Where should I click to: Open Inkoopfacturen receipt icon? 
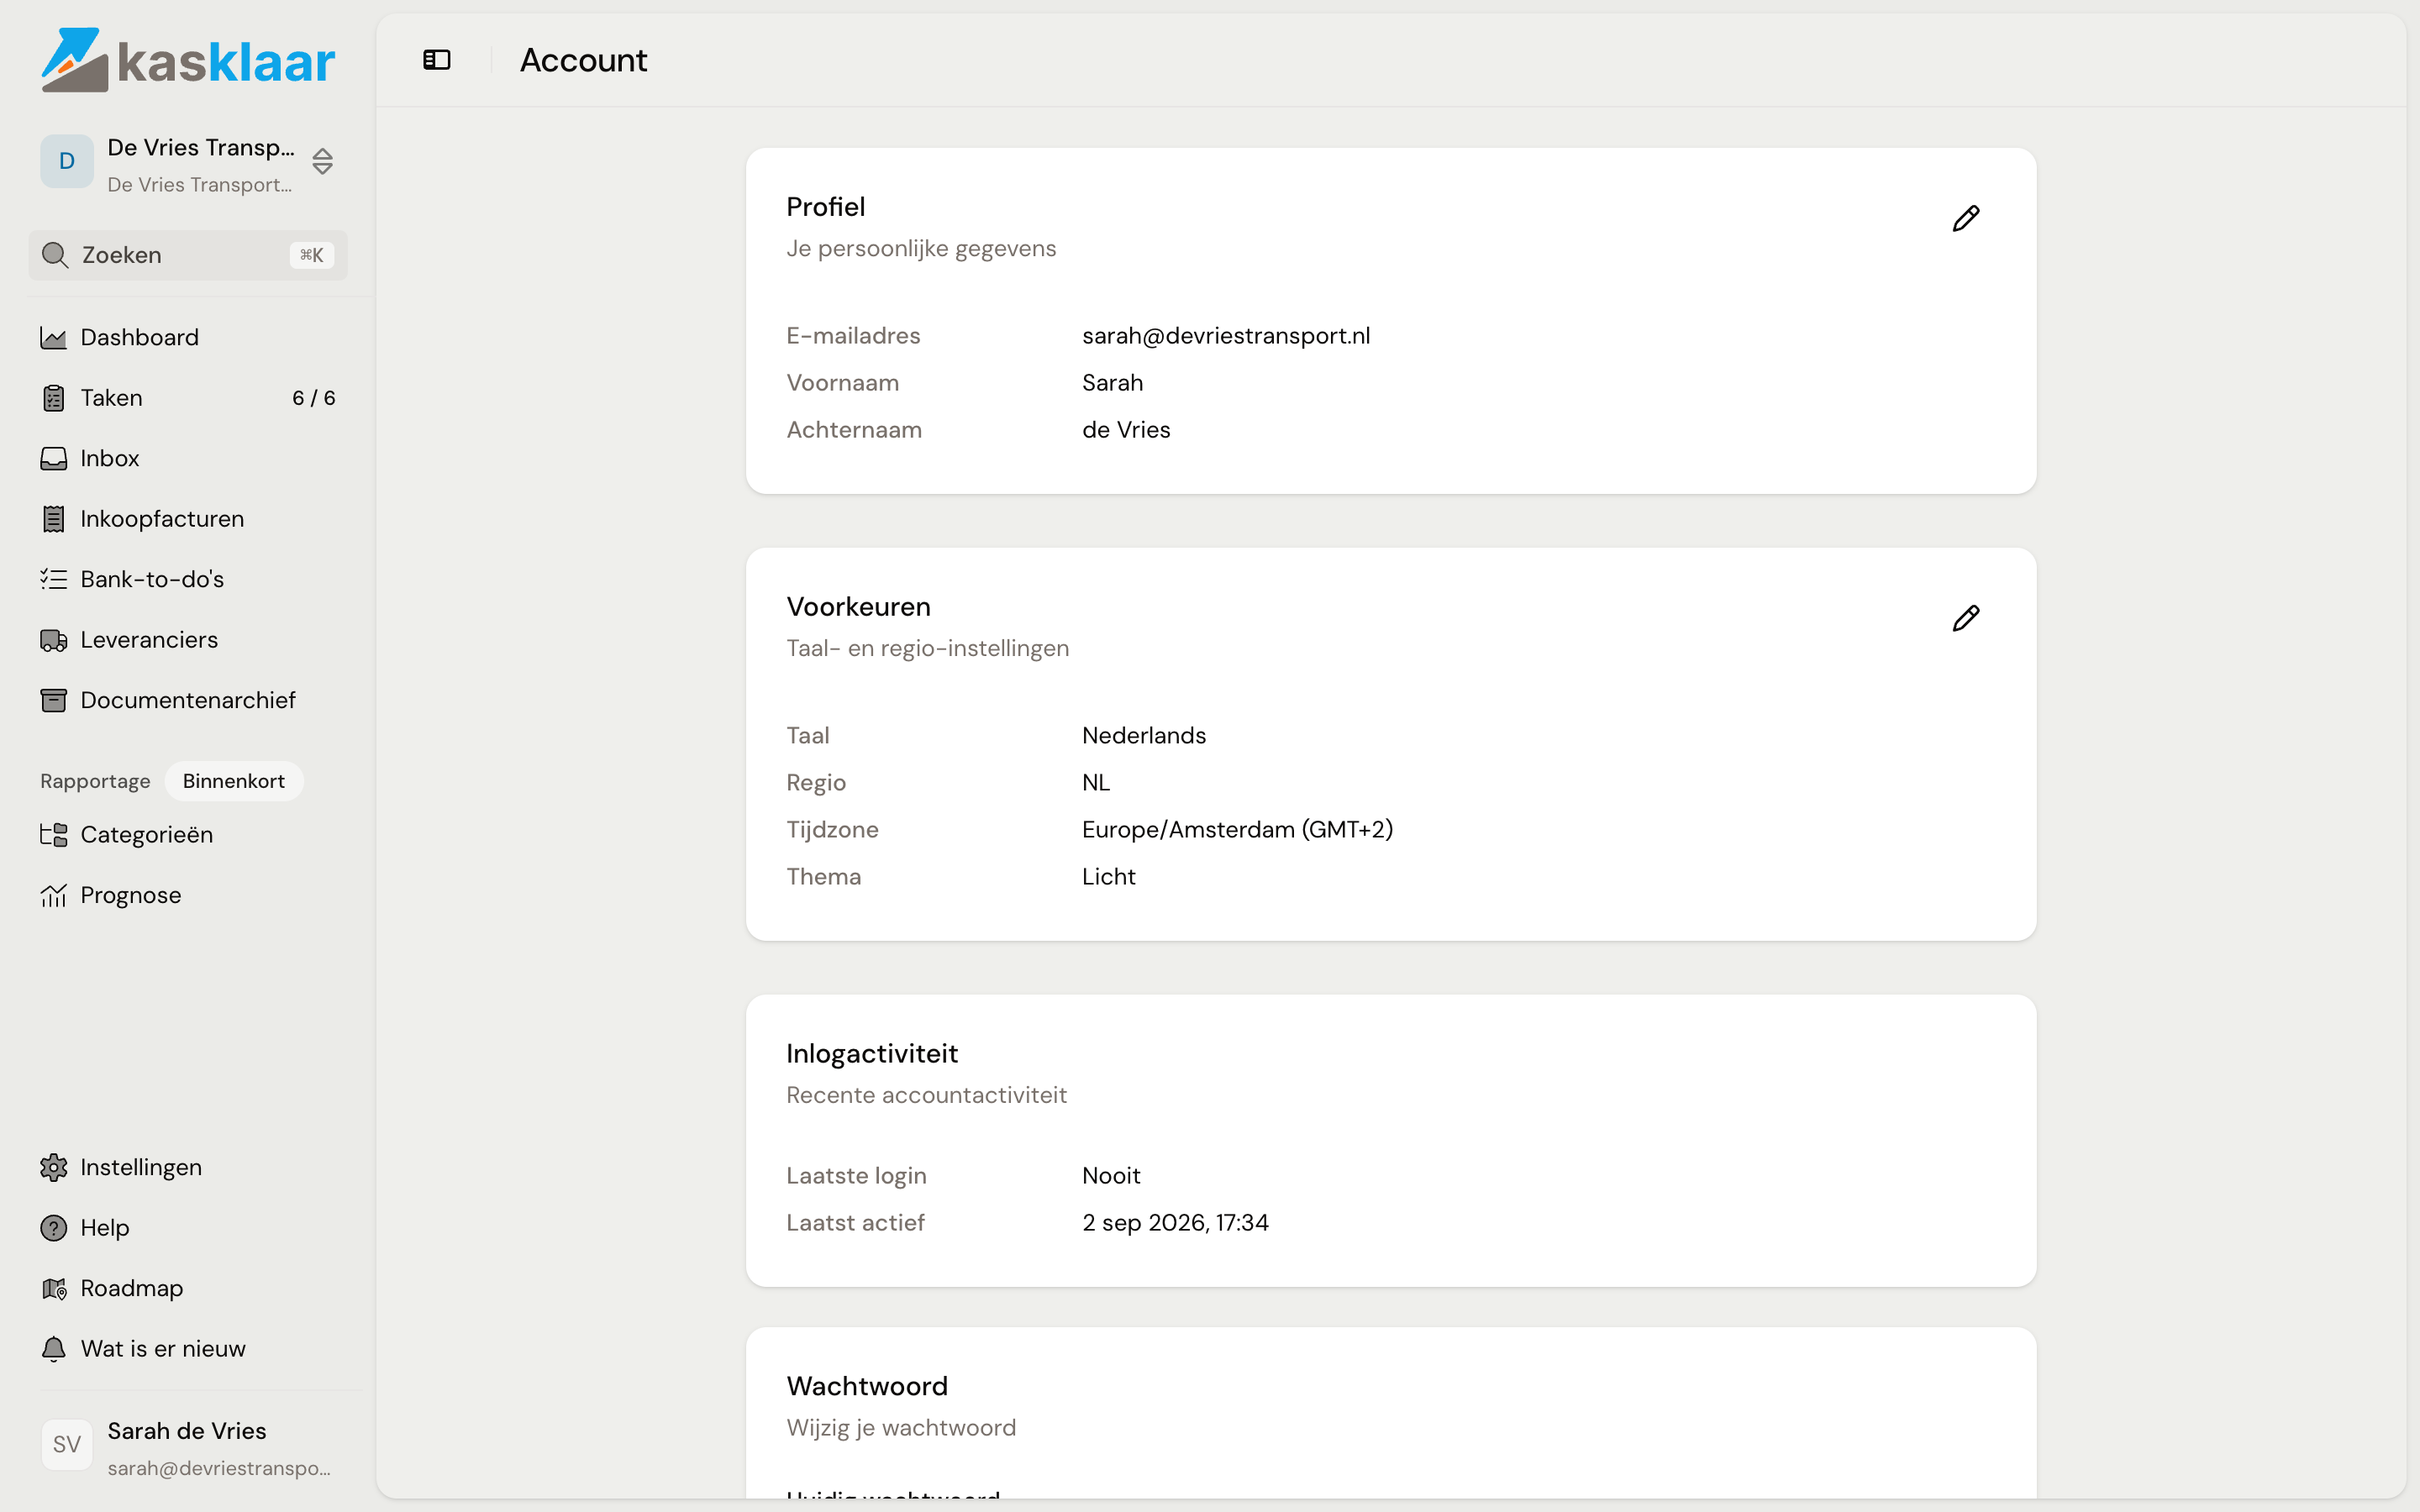click(x=54, y=519)
